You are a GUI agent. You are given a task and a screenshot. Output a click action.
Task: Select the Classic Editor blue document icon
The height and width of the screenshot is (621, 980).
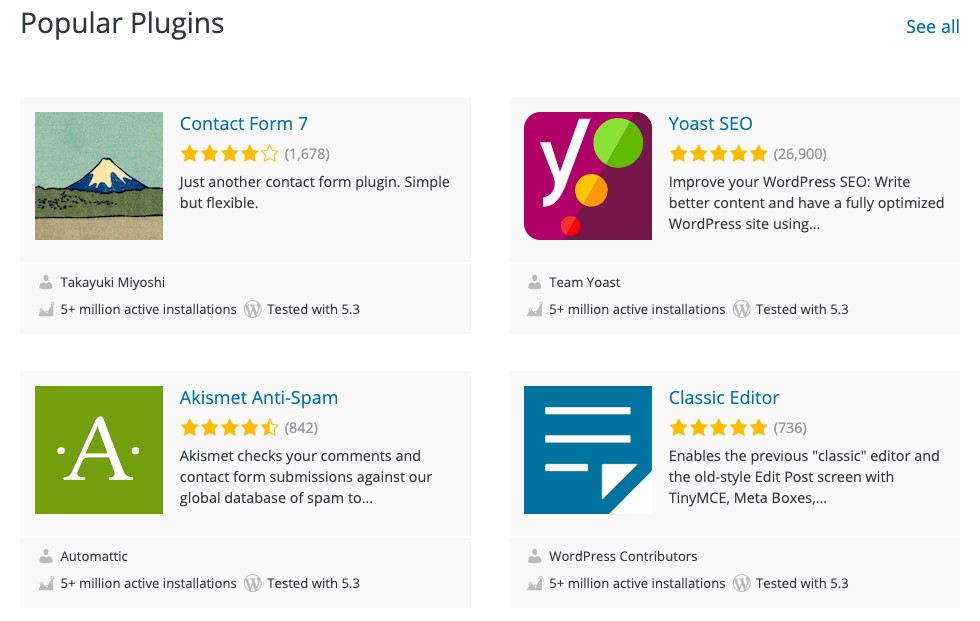coord(587,450)
